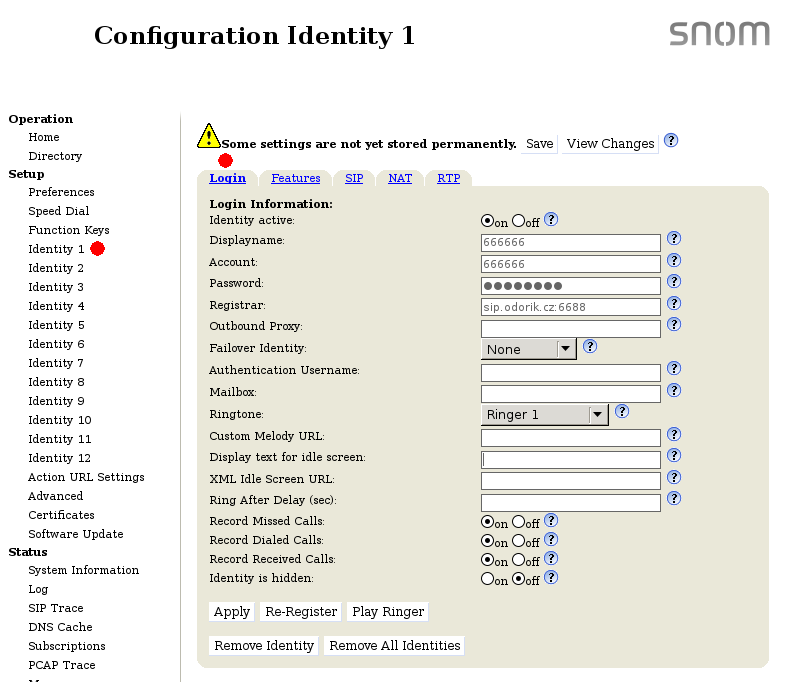Switch to the RTP tab

coord(448,178)
